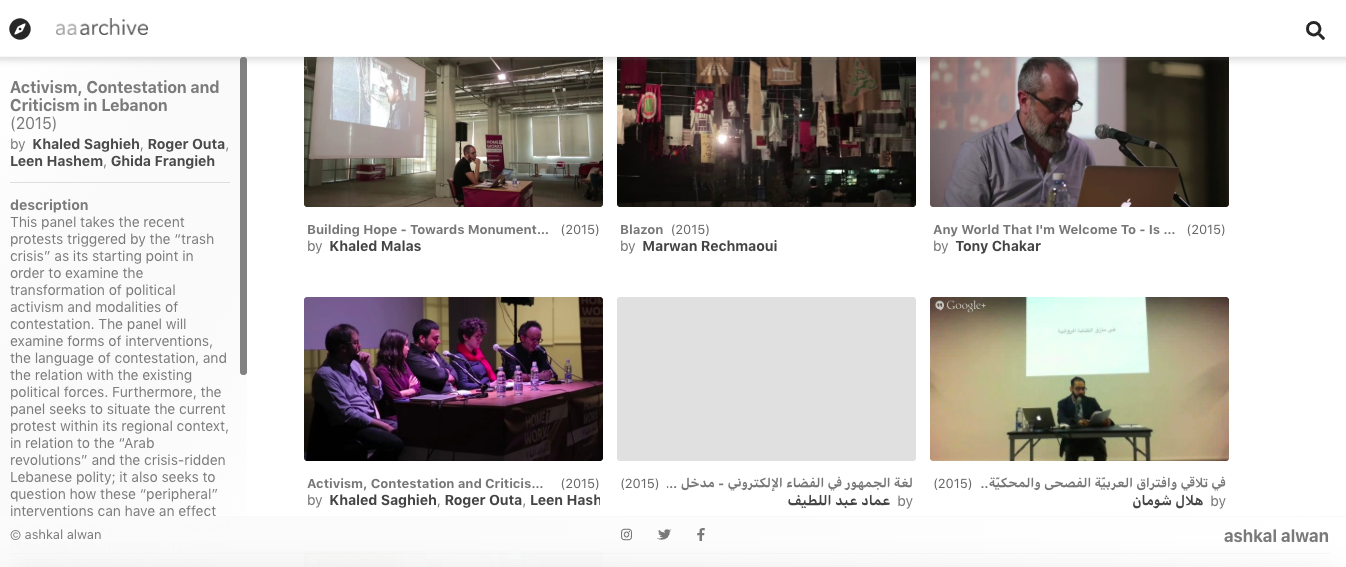Select Ghida Frangieh in sidebar authors
1346x567 pixels.
click(163, 161)
